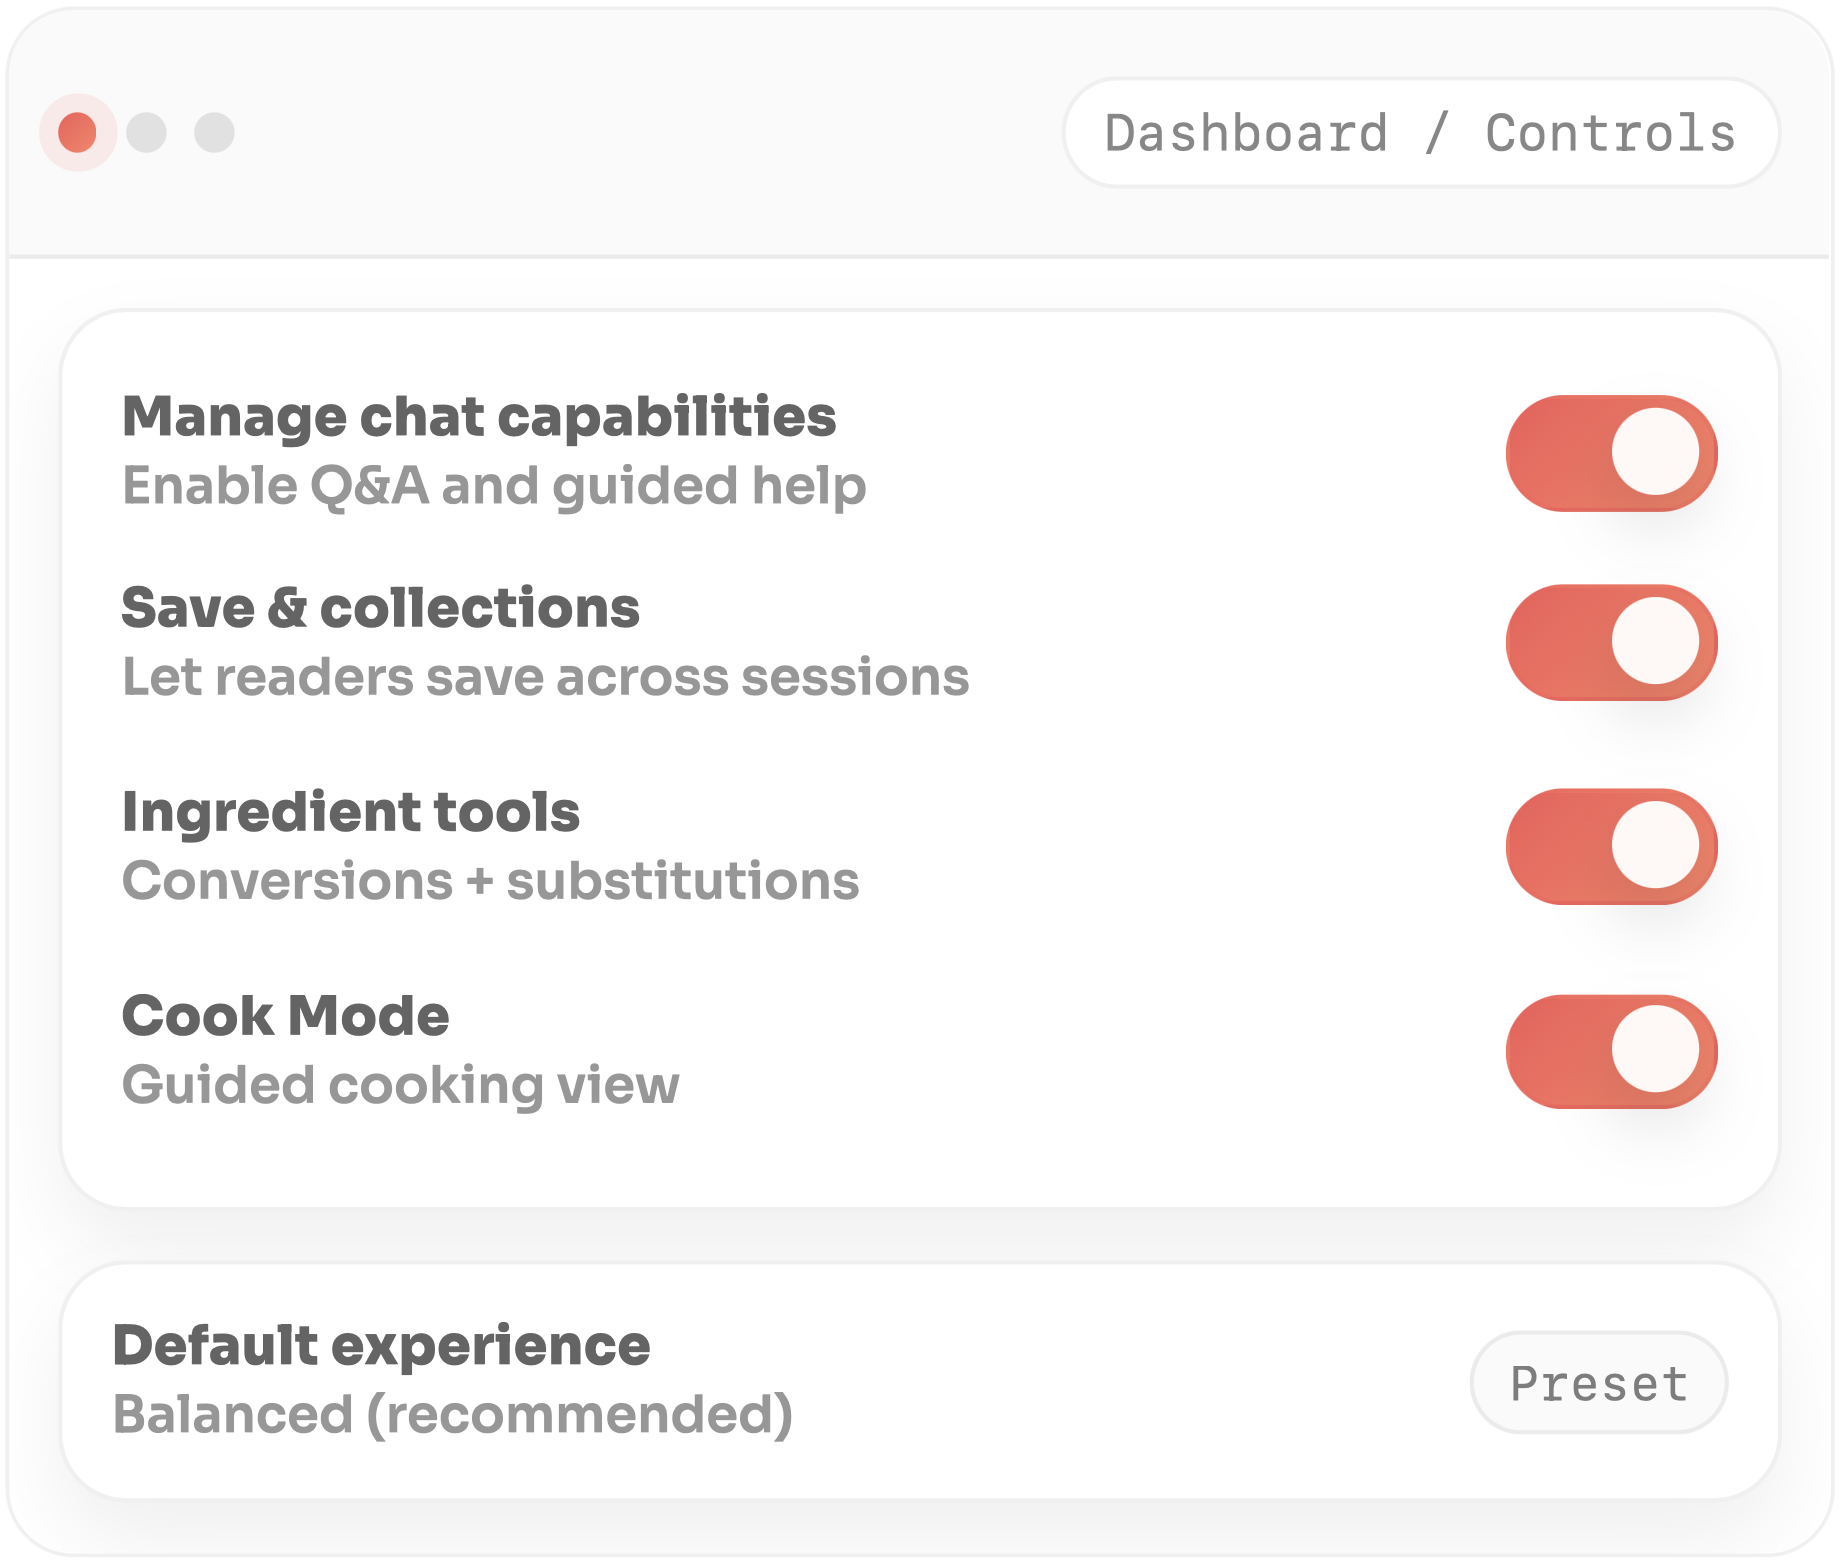Click the Preset button
The image size is (1841, 1564).
[1598, 1383]
